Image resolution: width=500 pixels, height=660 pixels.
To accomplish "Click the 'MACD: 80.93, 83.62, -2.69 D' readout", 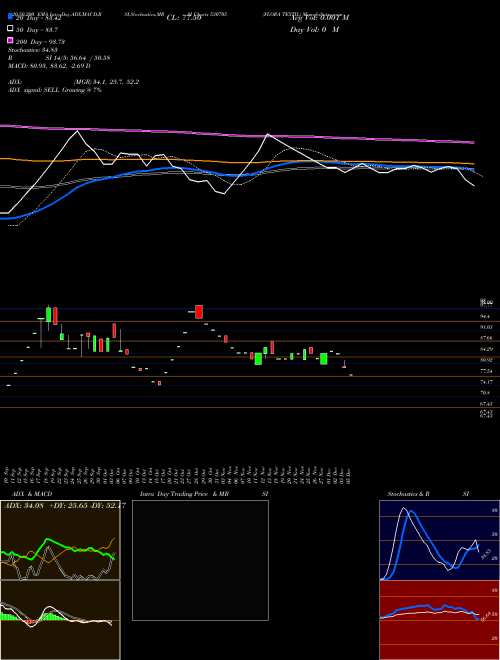I will tap(49, 66).
